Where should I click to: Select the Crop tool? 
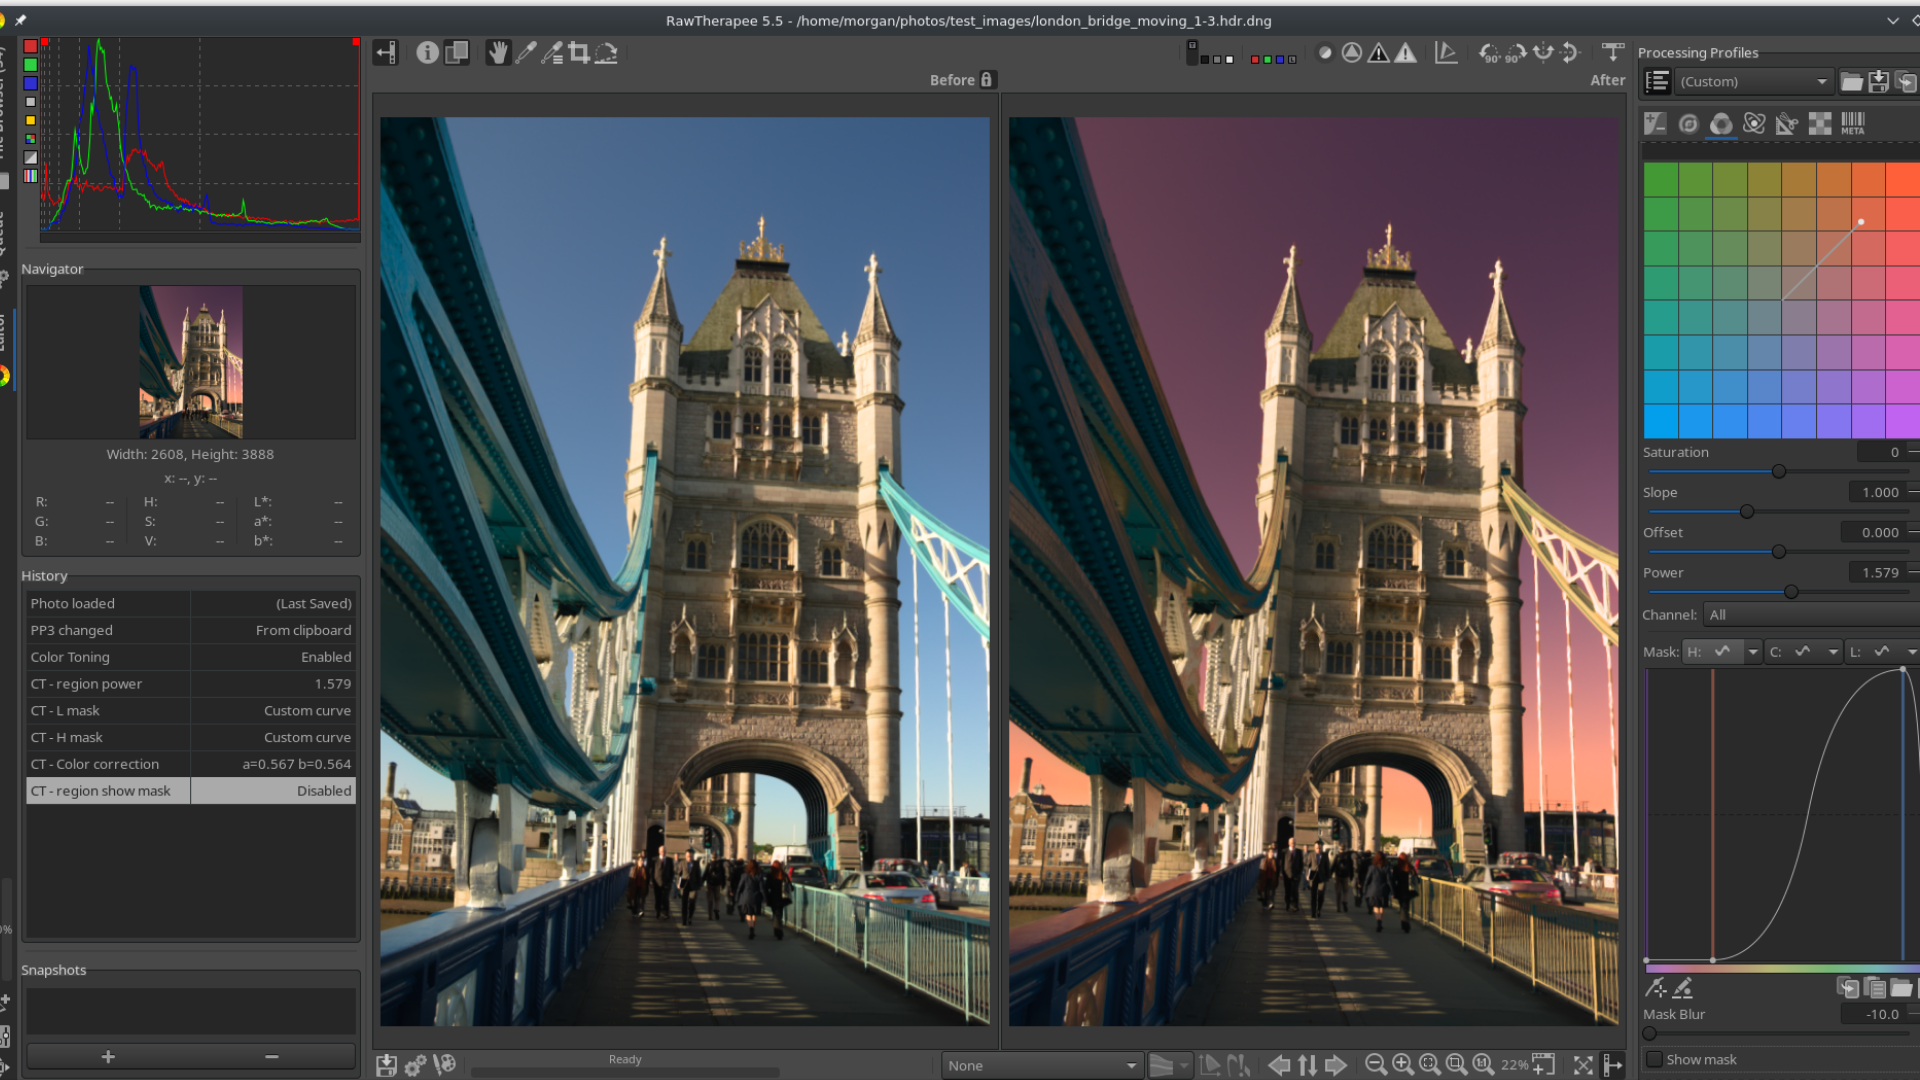click(579, 53)
